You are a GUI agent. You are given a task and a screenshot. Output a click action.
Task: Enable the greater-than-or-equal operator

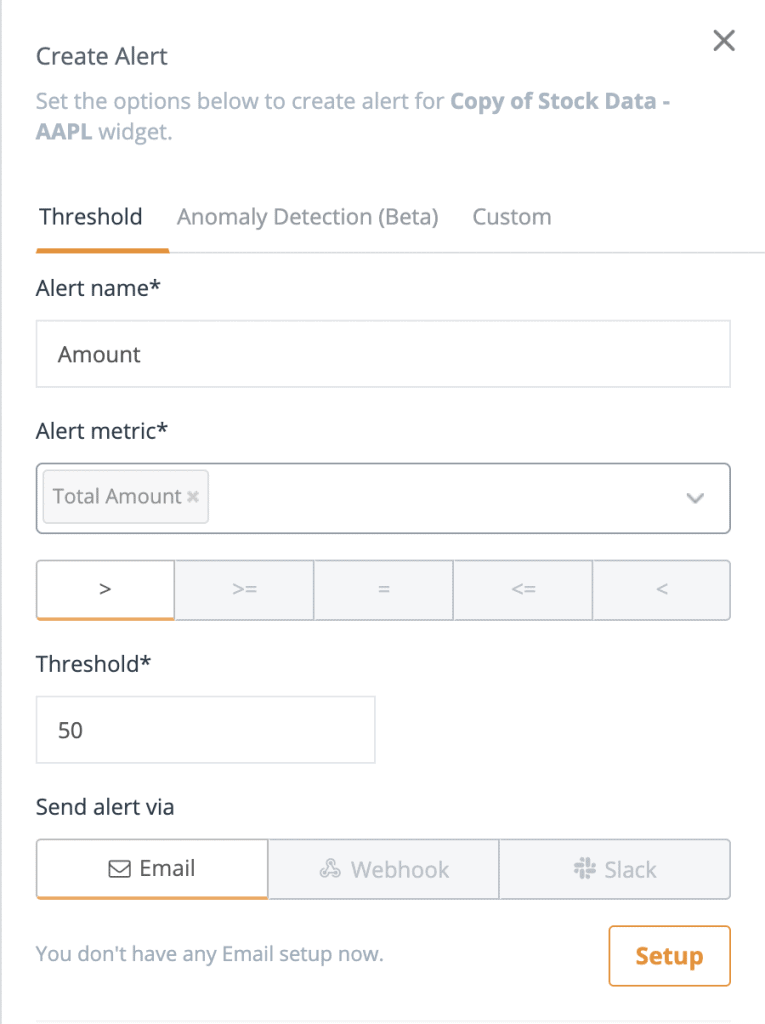(244, 590)
